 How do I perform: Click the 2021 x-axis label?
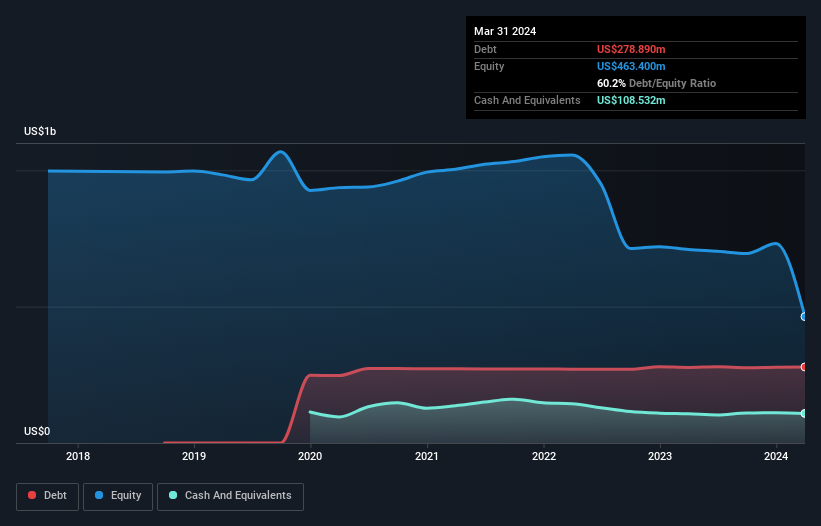tap(427, 456)
